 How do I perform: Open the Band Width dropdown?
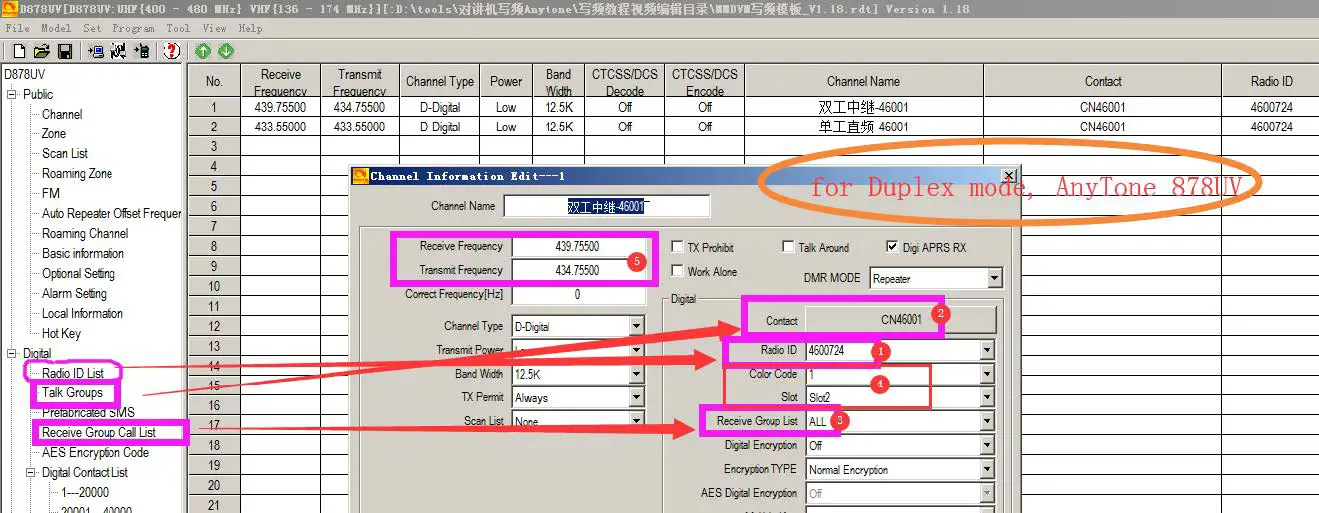[637, 374]
